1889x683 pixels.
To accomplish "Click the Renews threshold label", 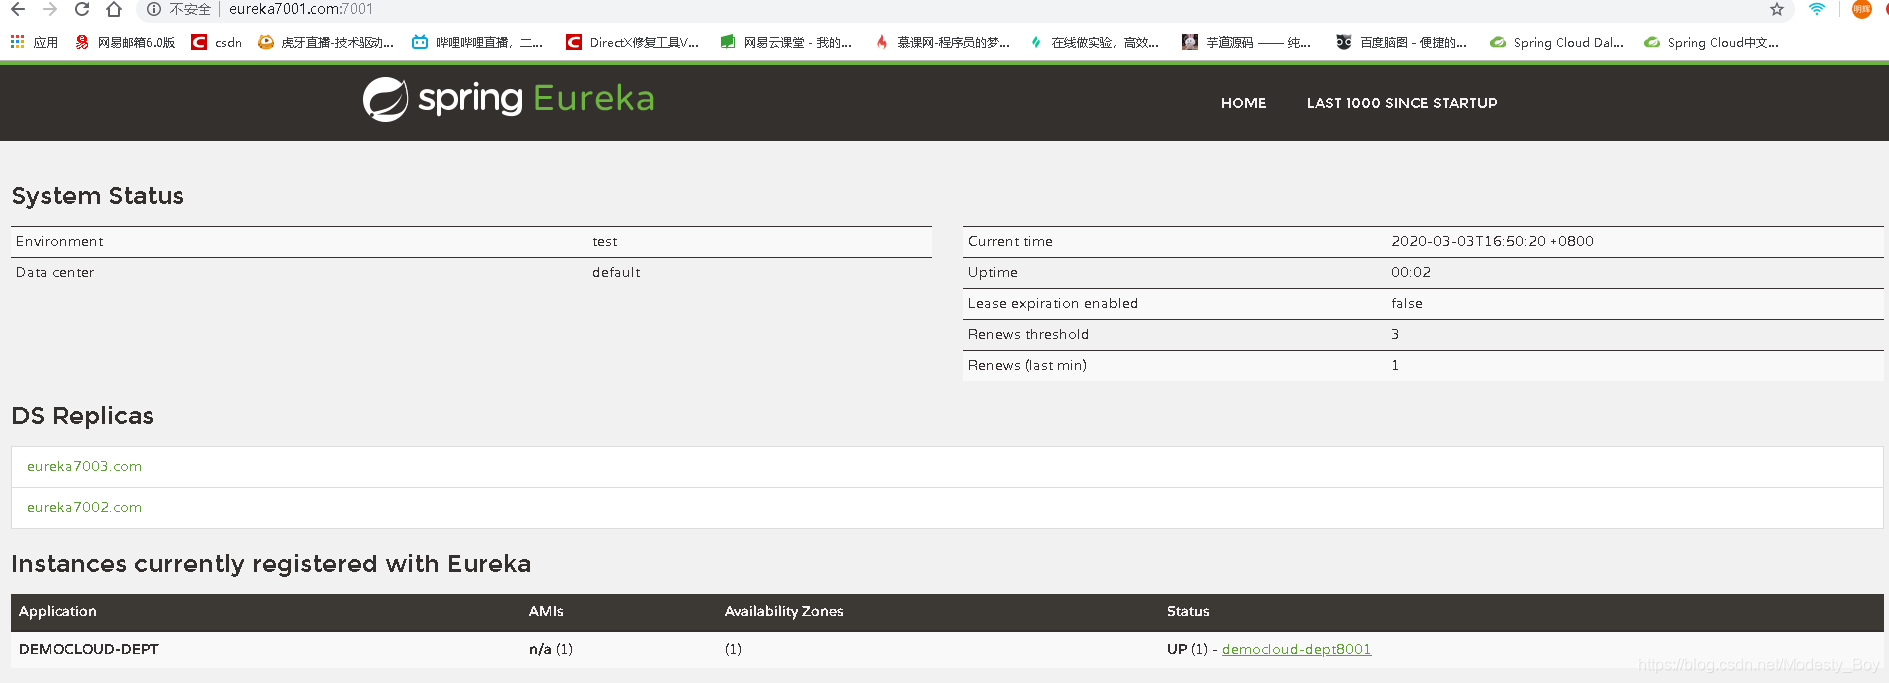I will pos(1028,334).
